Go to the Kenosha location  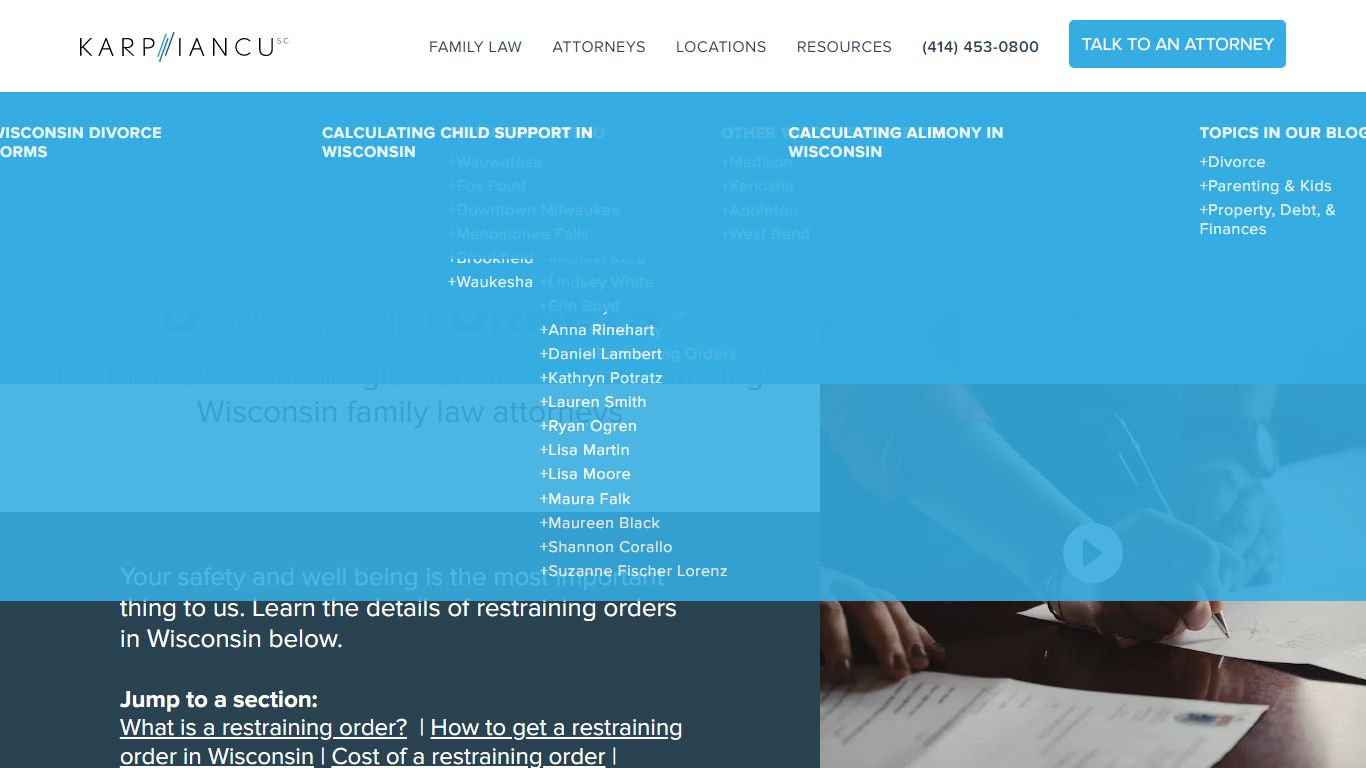[x=757, y=186]
